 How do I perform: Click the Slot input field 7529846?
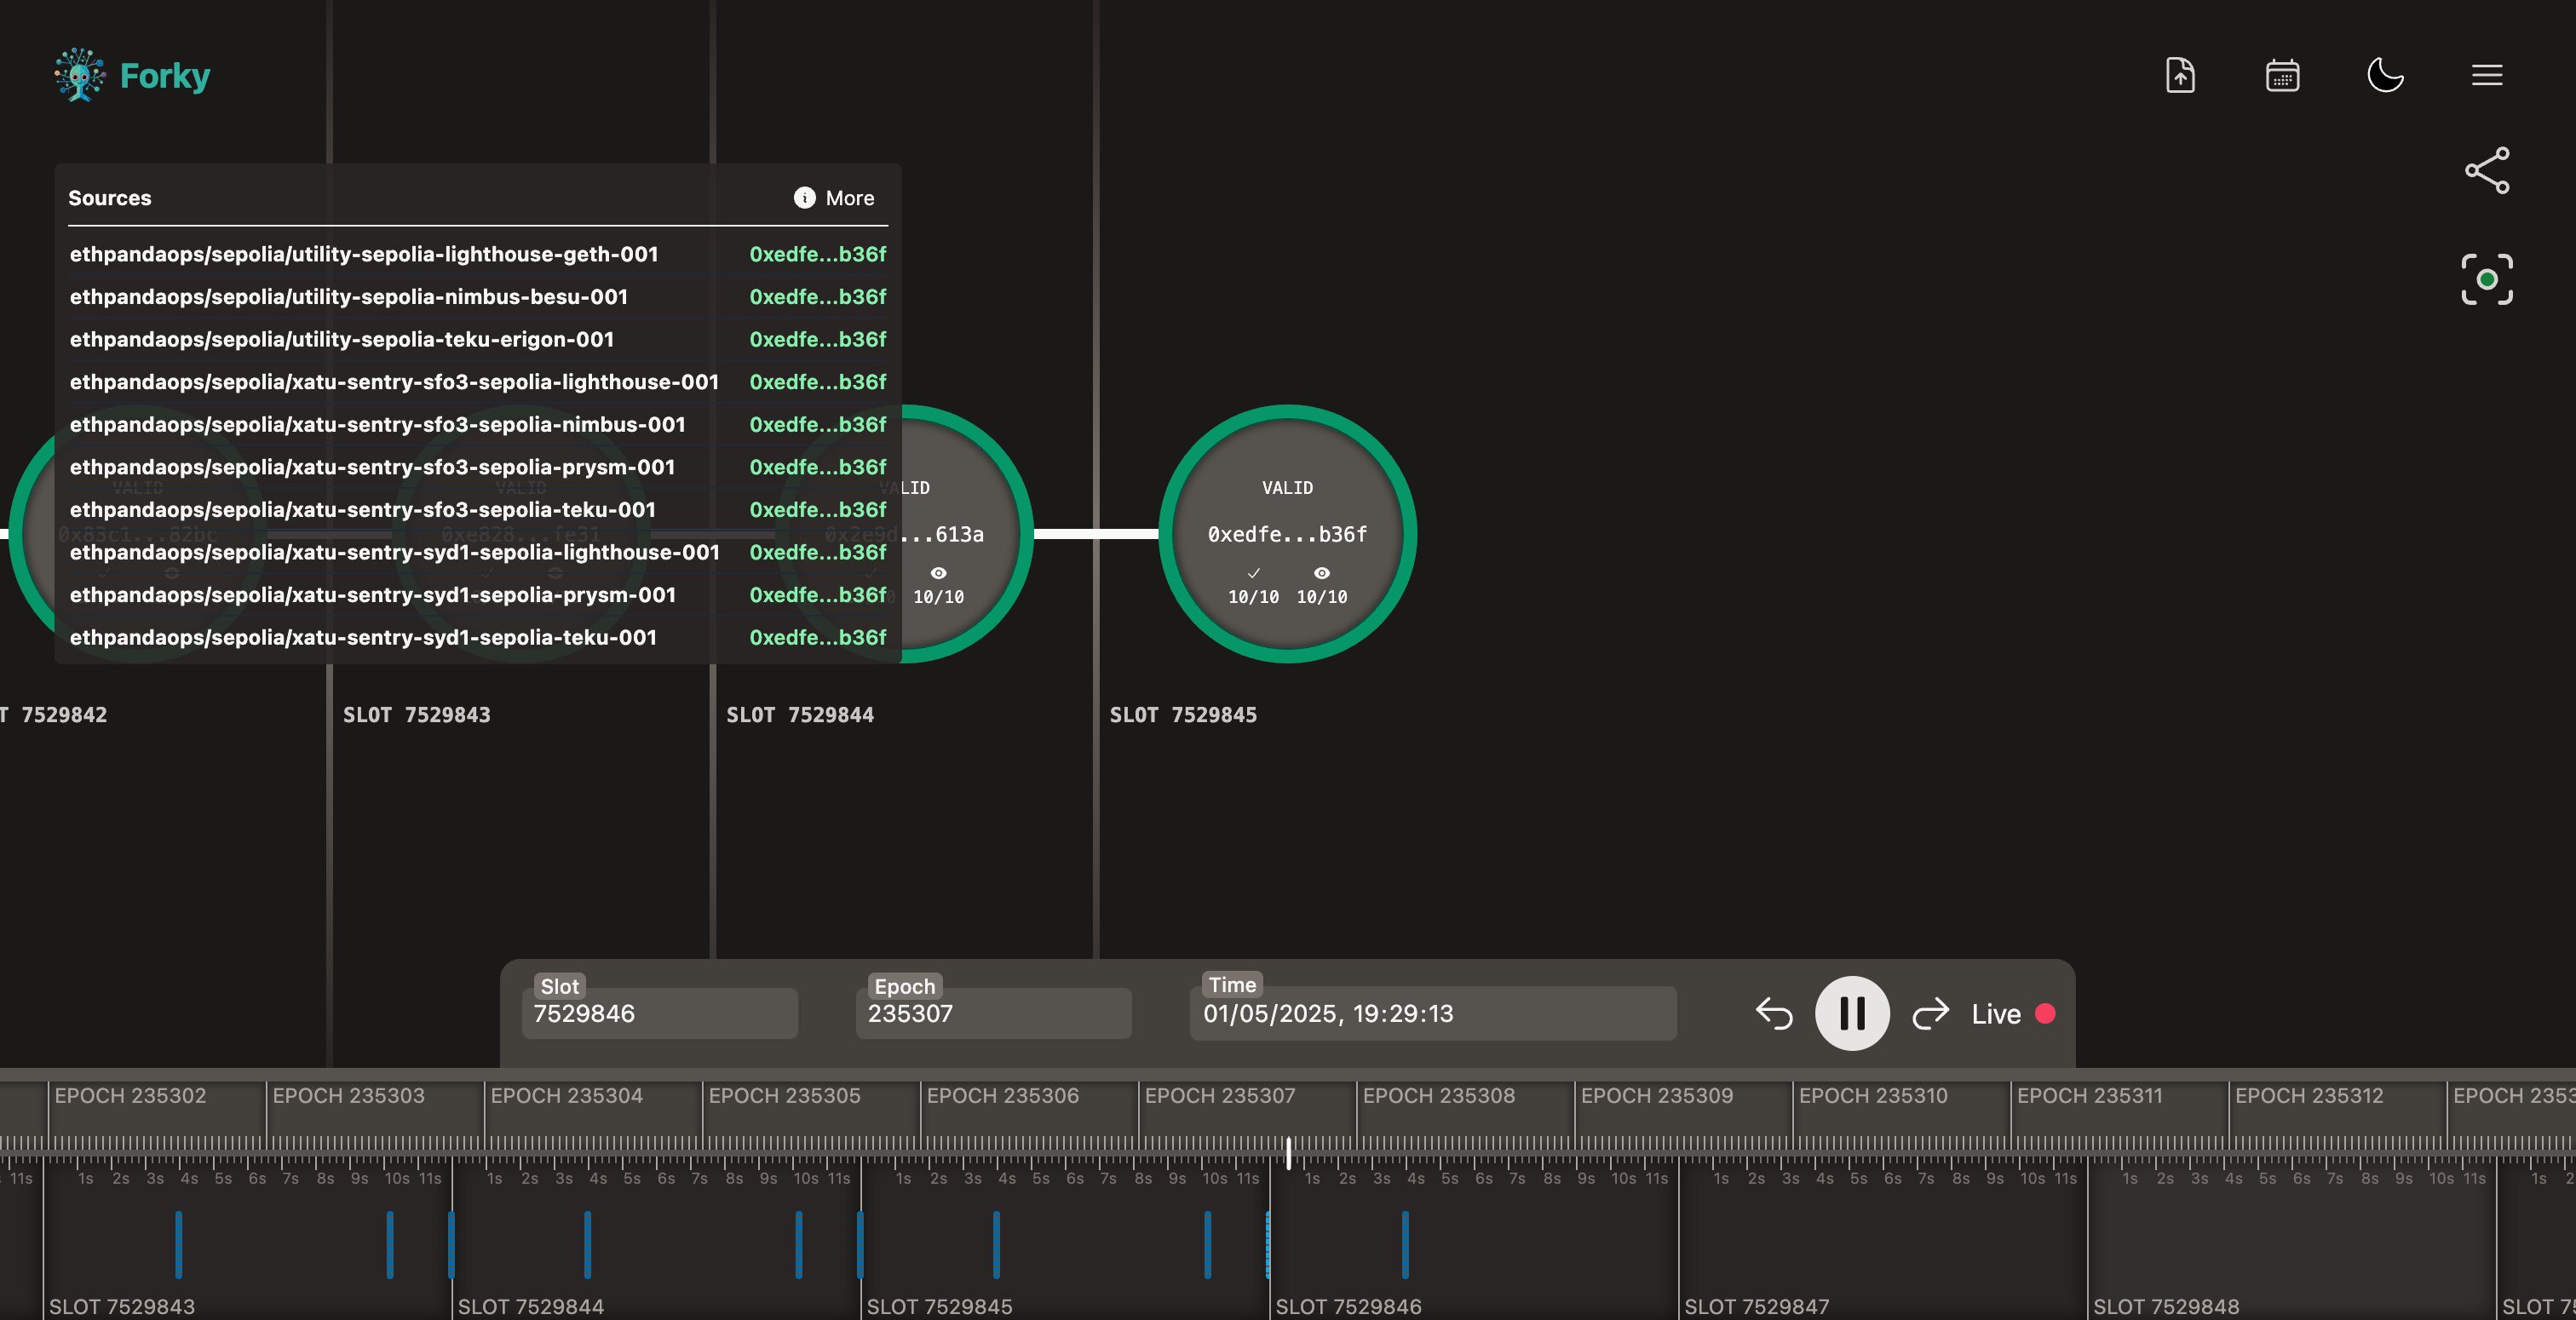click(660, 1014)
